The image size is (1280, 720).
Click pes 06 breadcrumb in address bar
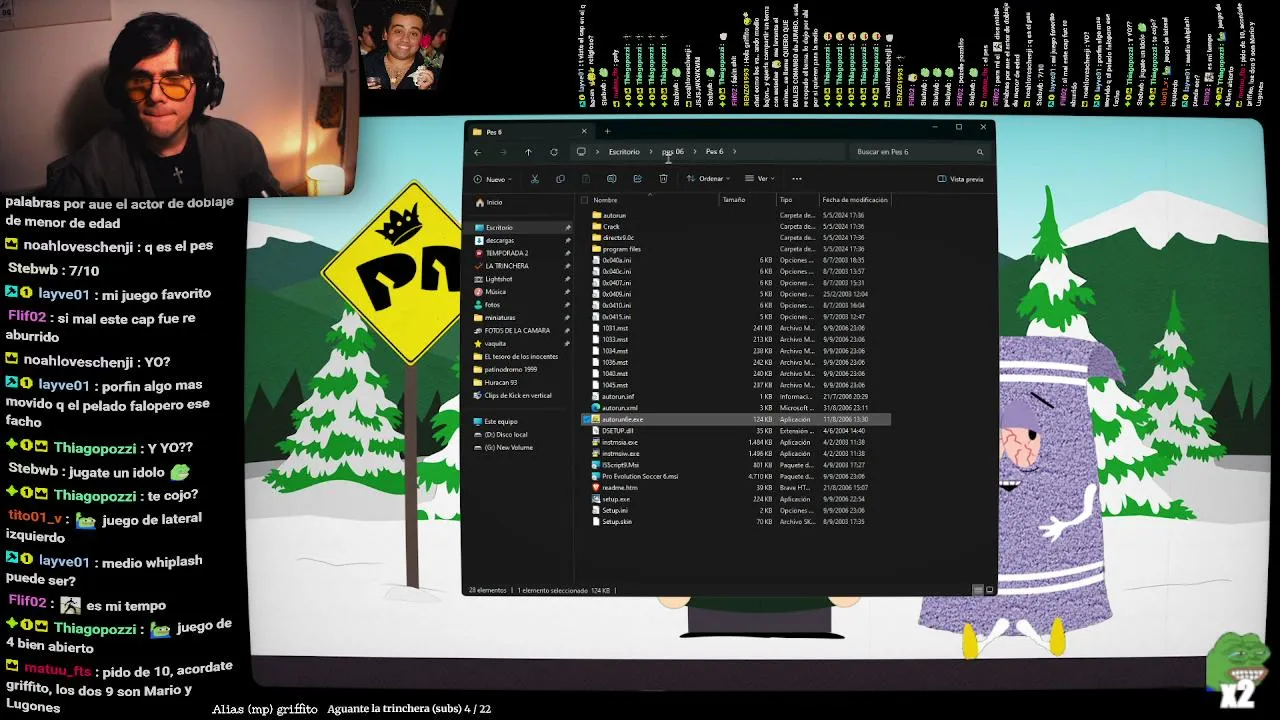(x=673, y=152)
